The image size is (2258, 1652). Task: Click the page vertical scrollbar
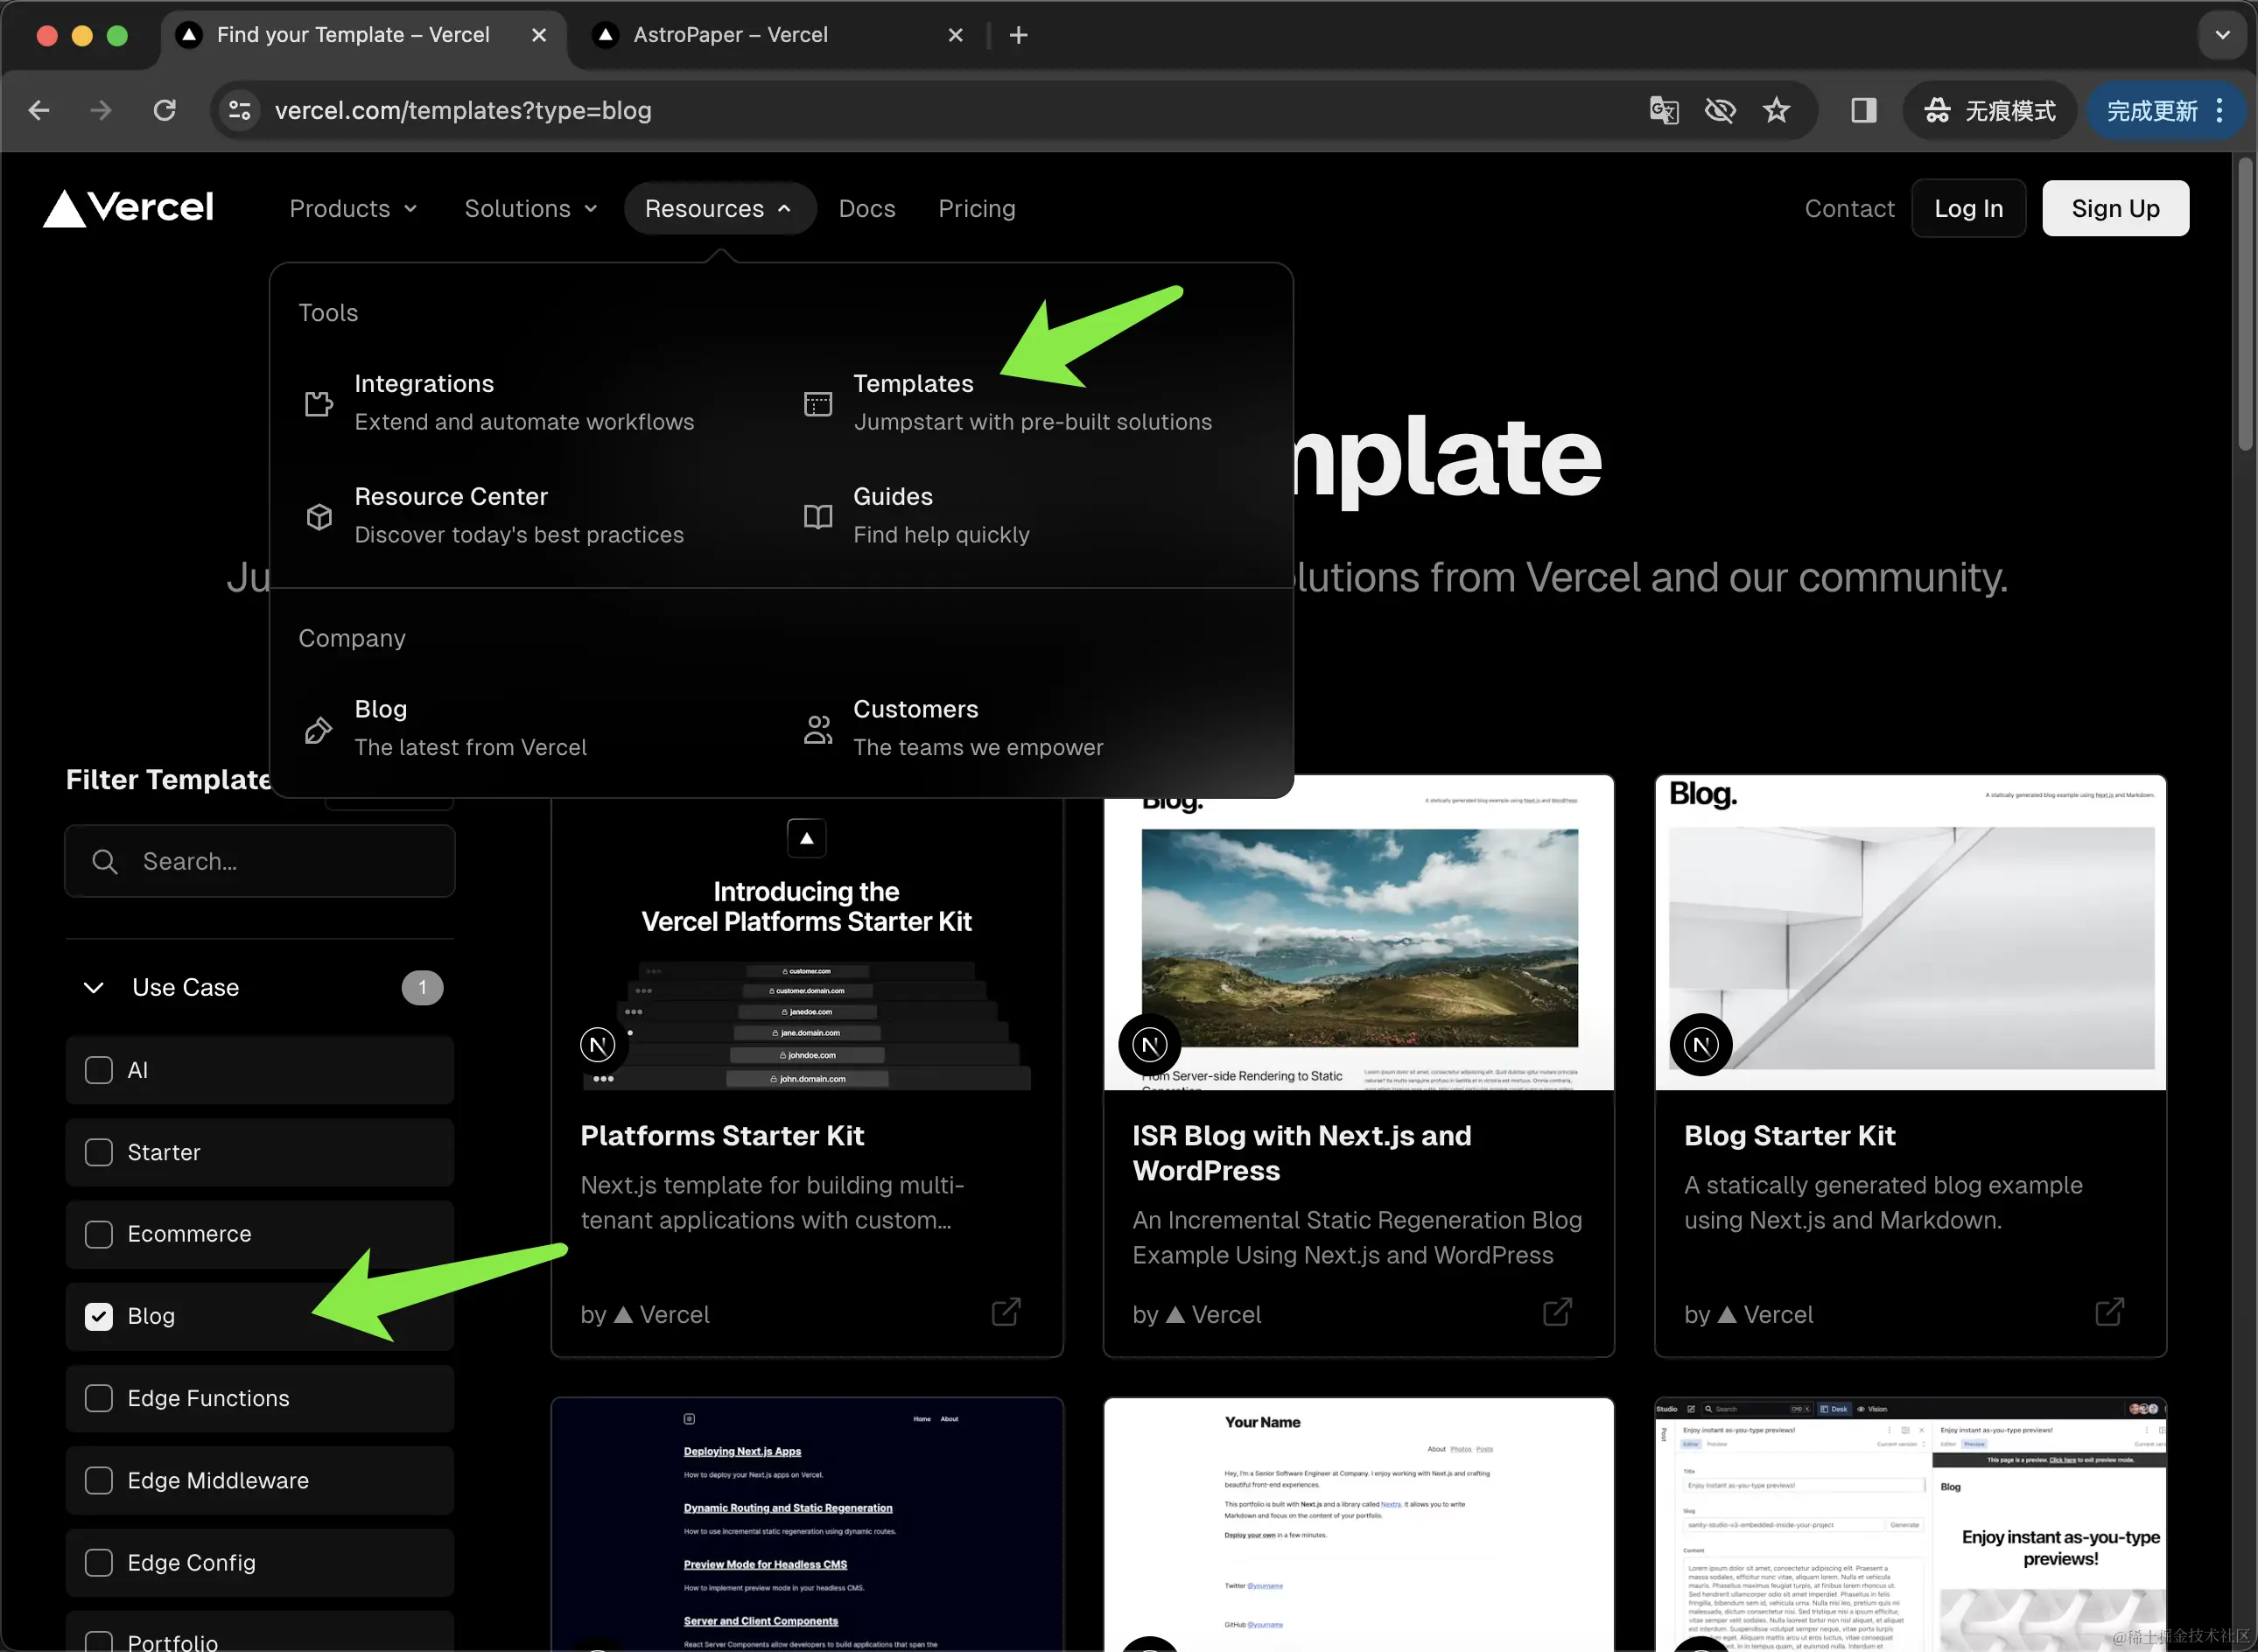point(2245,304)
